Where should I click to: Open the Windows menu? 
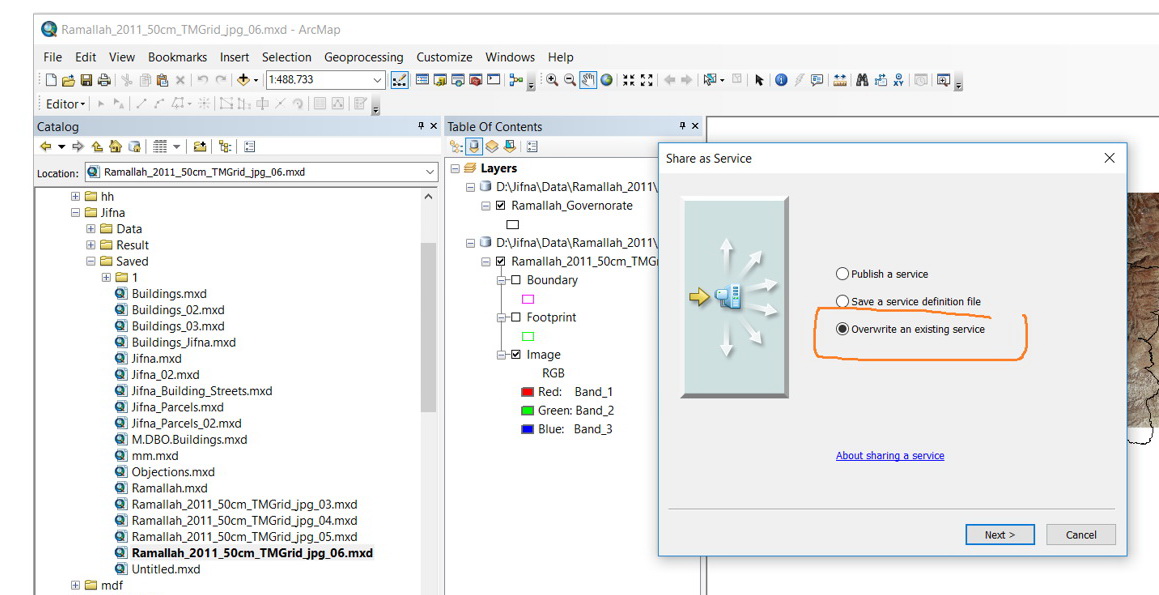(x=510, y=57)
